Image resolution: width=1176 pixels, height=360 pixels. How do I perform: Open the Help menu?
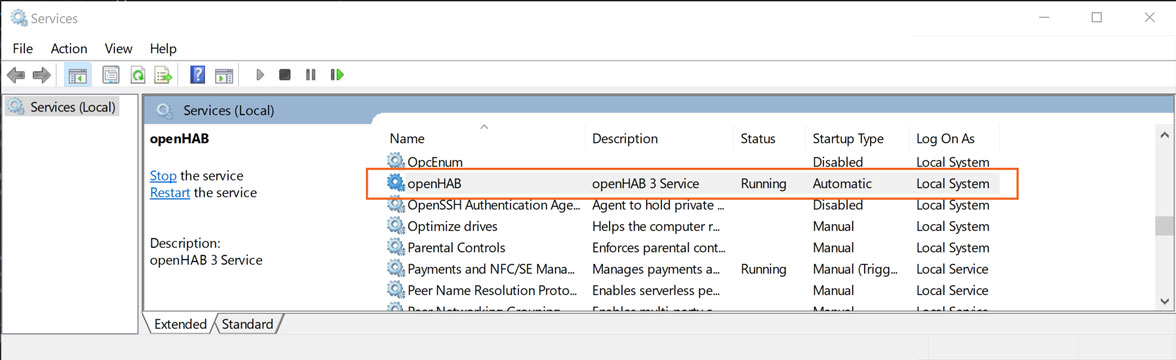tap(163, 49)
